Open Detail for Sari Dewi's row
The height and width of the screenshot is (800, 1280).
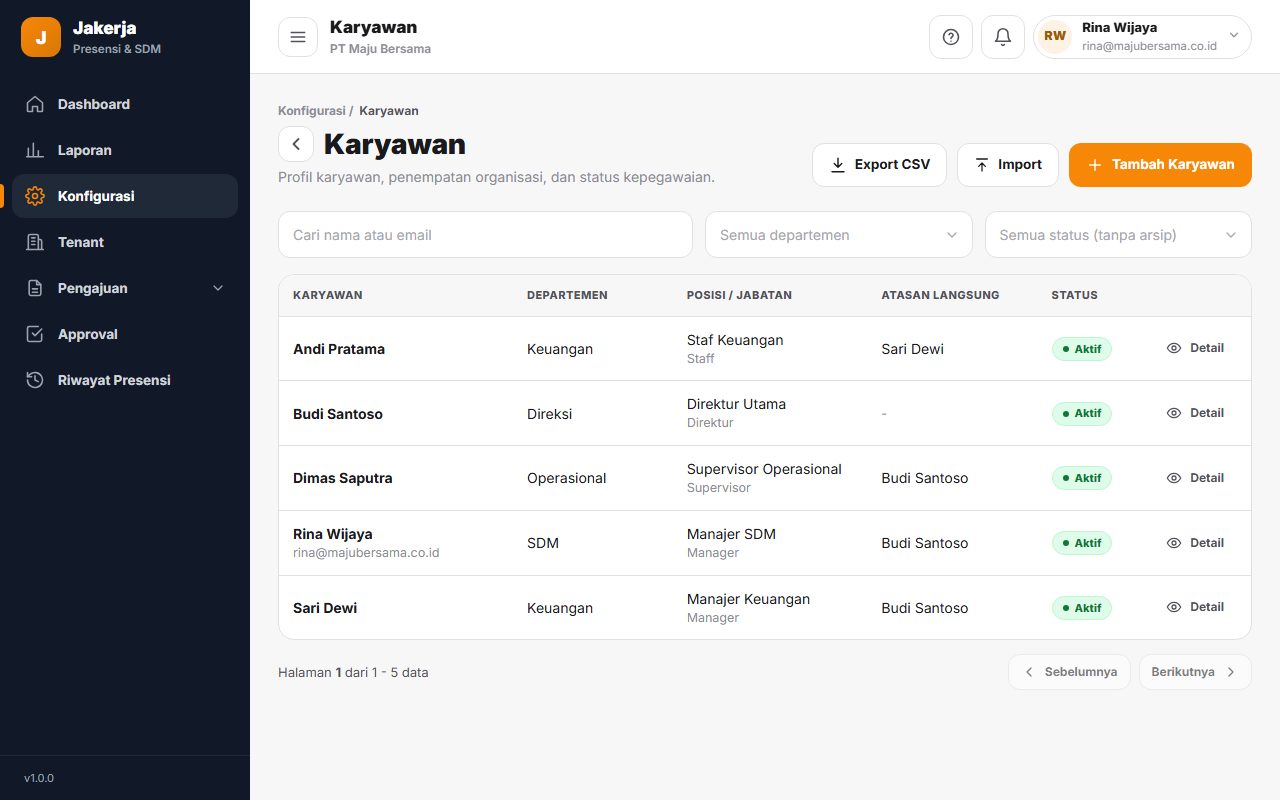point(1195,607)
